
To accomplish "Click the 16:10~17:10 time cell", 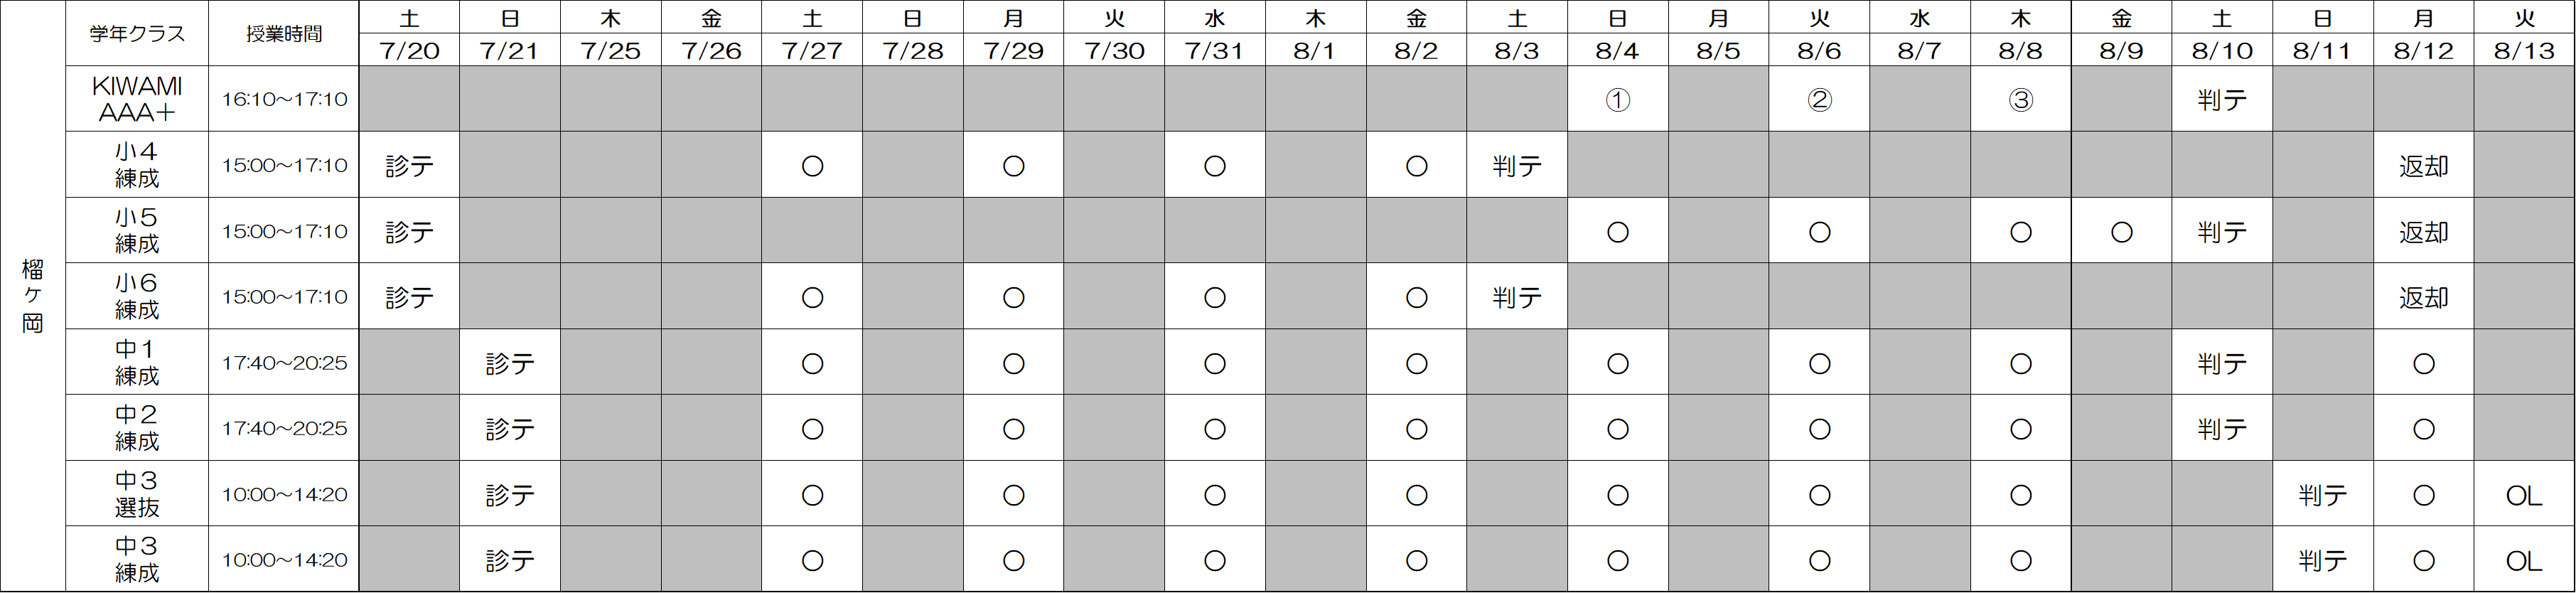I will tap(284, 99).
